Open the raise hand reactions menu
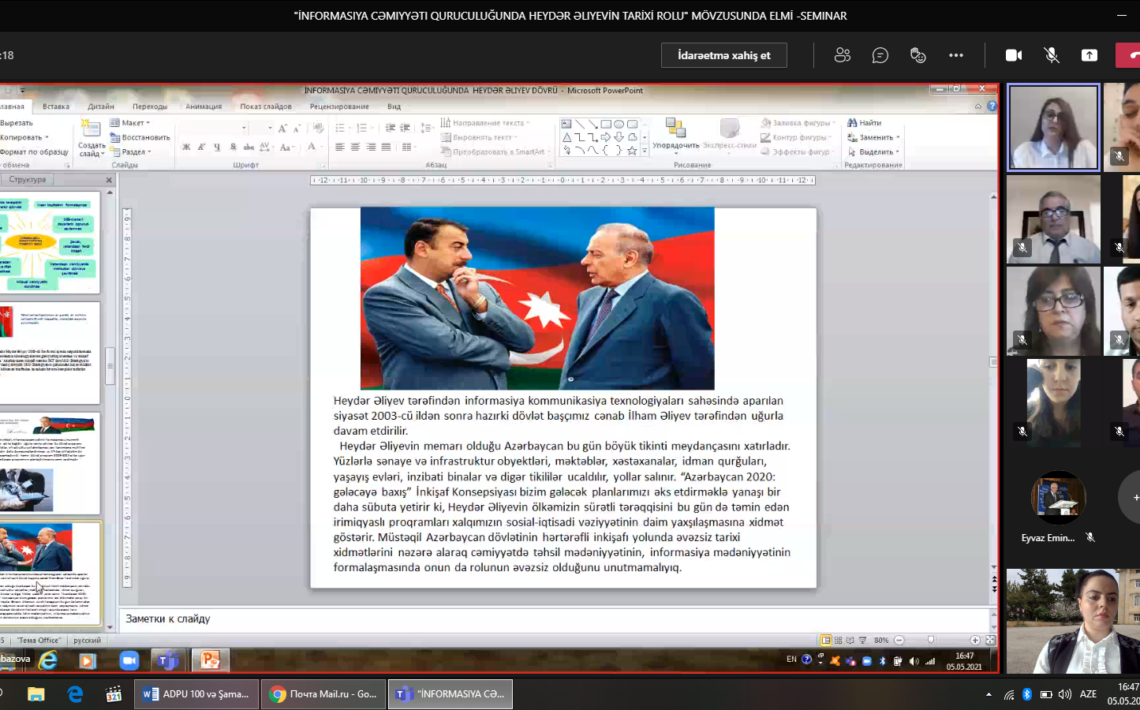 918,55
